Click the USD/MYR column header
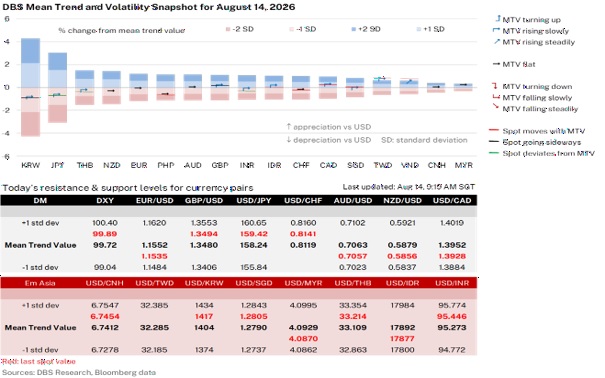This screenshot has height=378, width=605. click(303, 283)
